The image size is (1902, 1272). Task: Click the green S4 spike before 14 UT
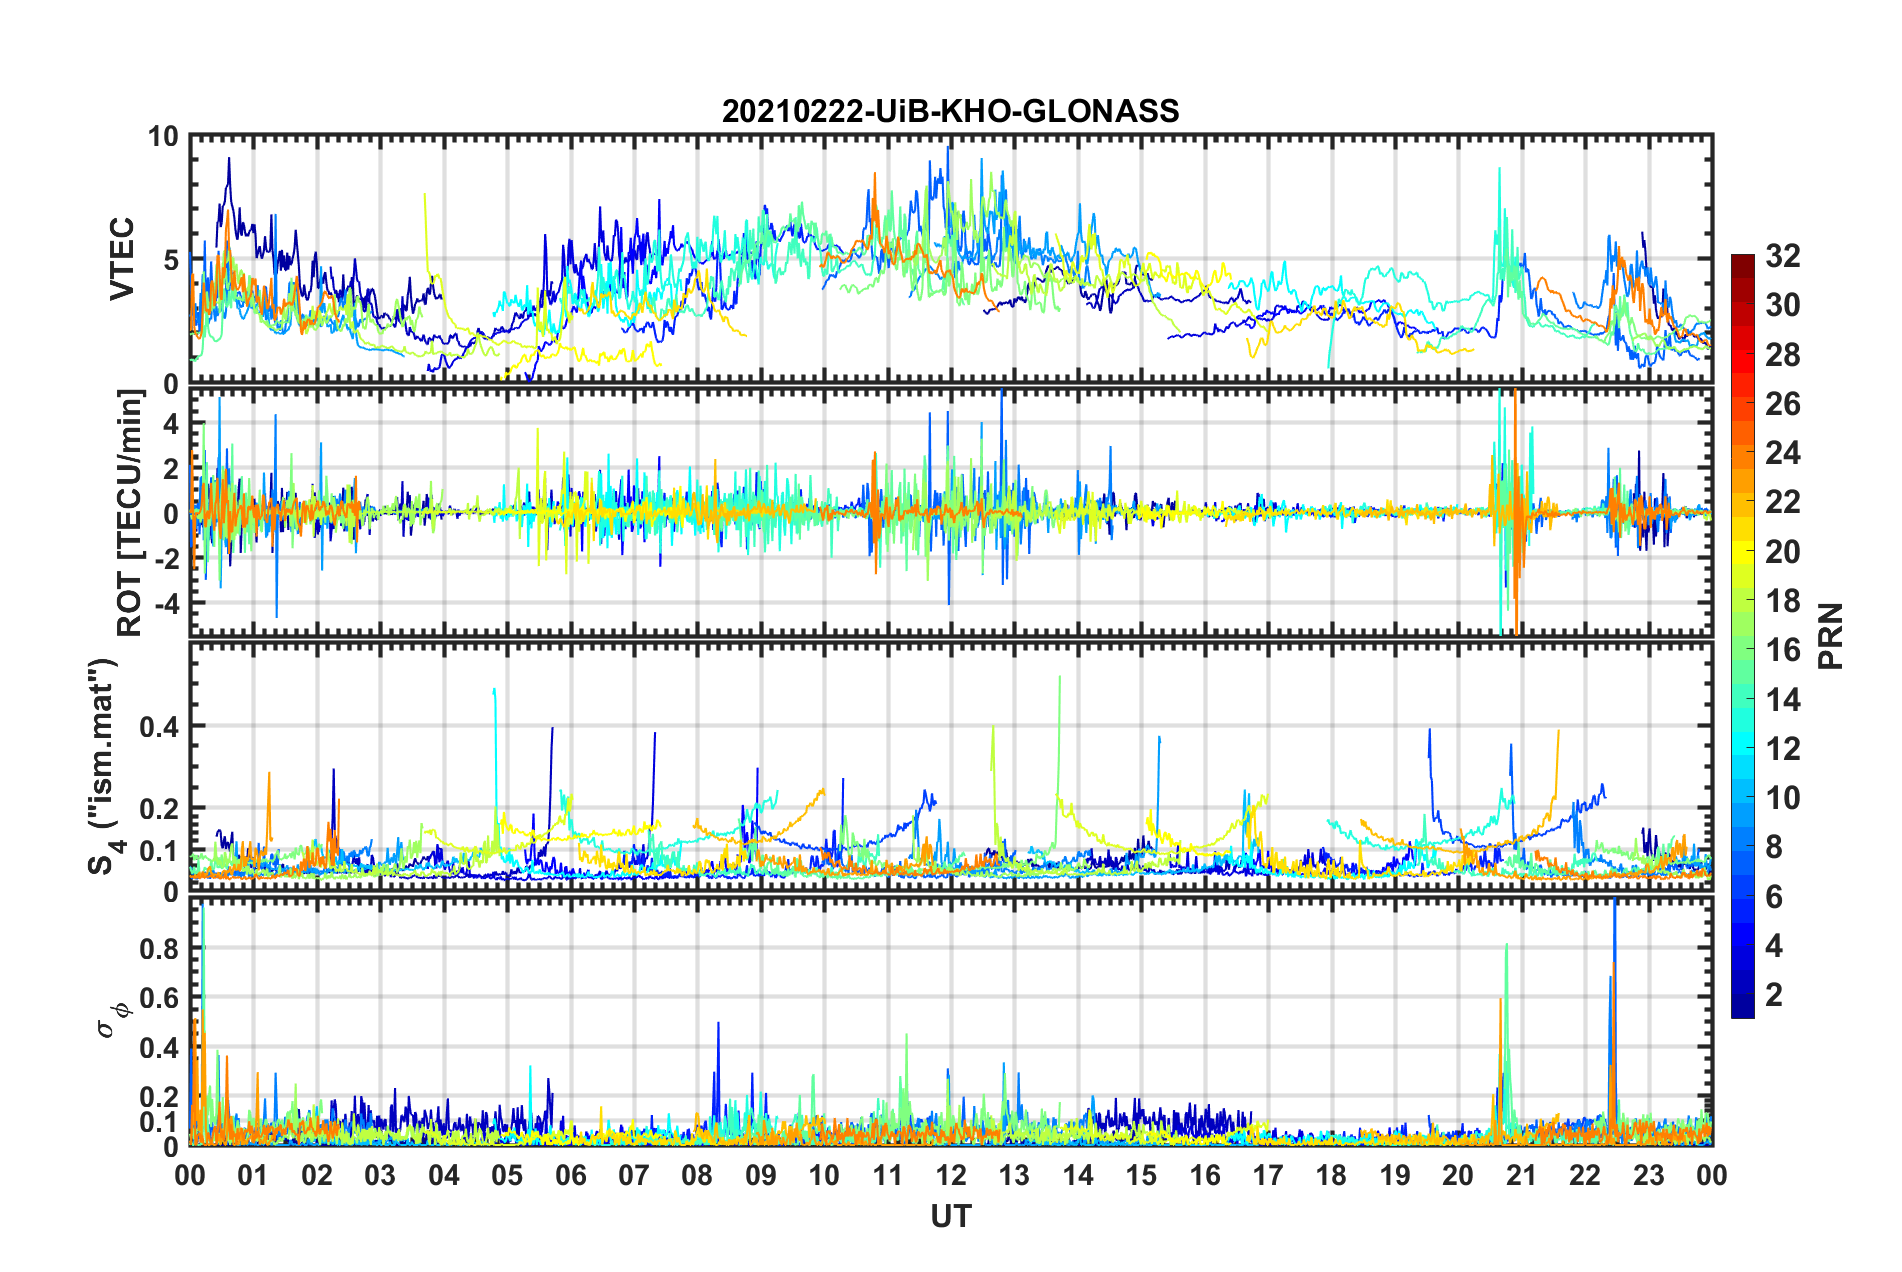click(x=1059, y=740)
